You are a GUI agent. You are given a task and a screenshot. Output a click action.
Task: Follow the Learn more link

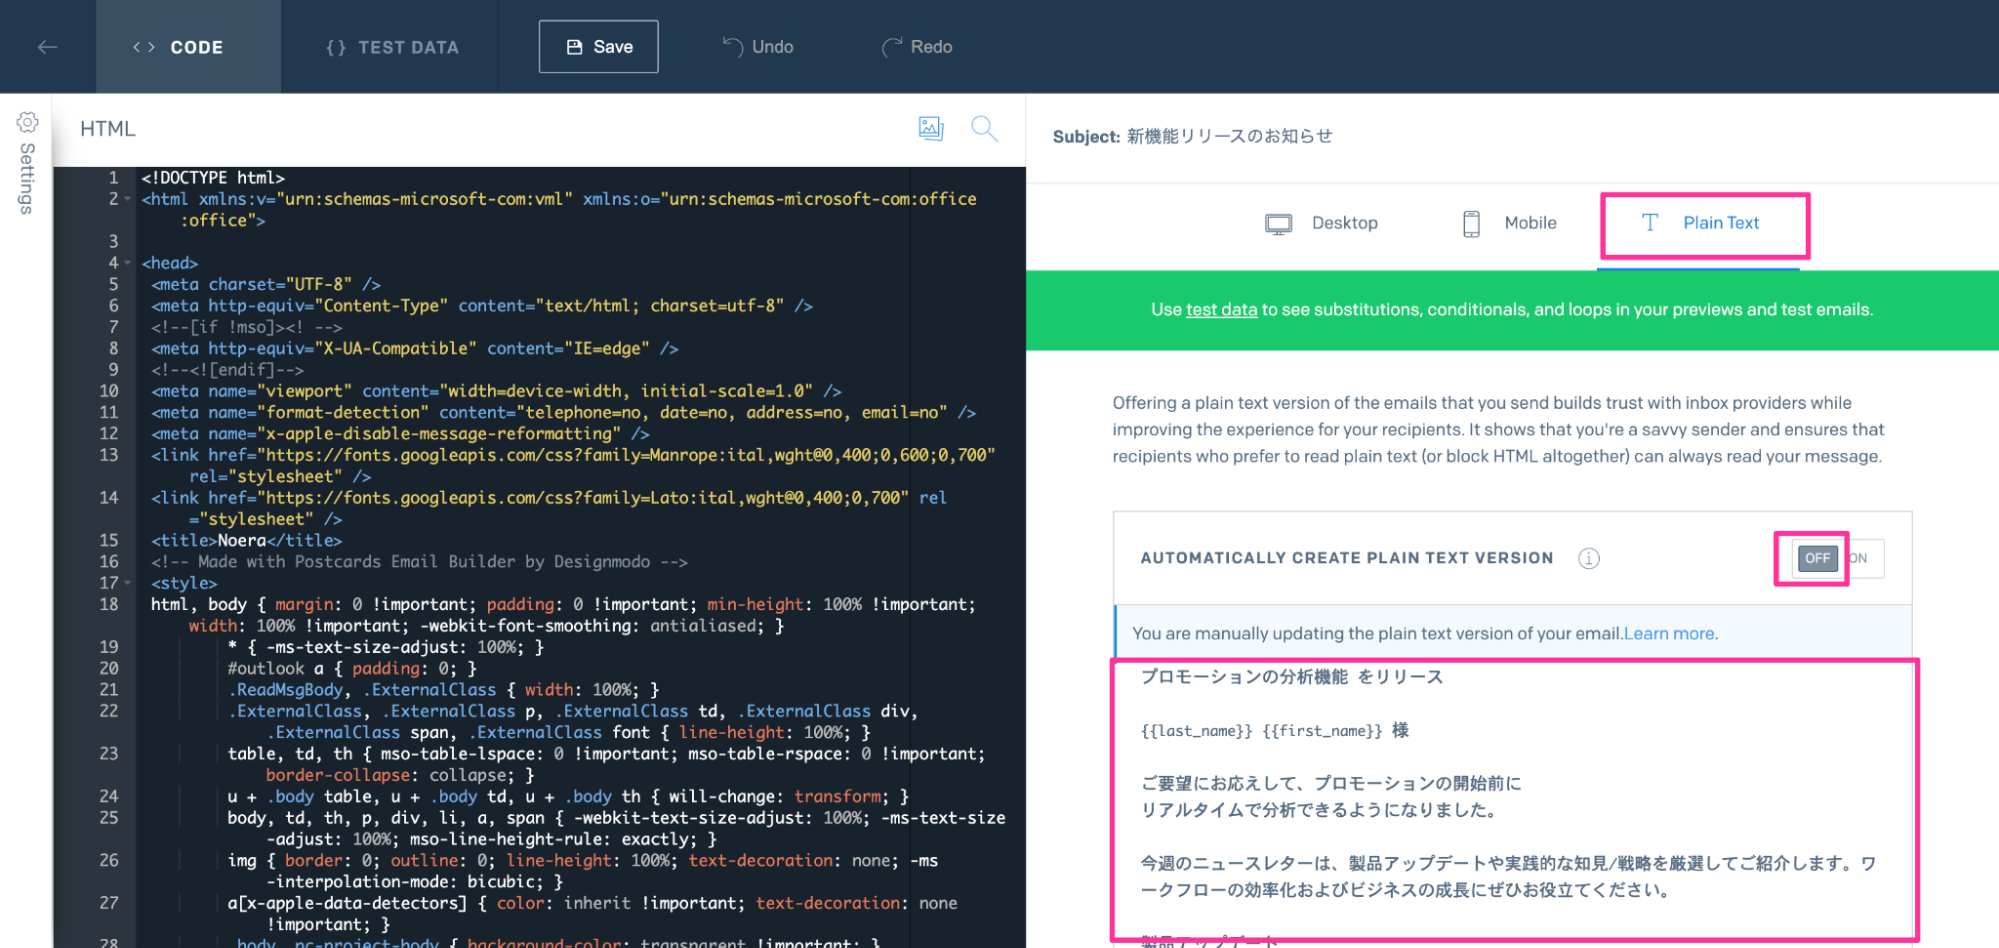[x=1669, y=634]
